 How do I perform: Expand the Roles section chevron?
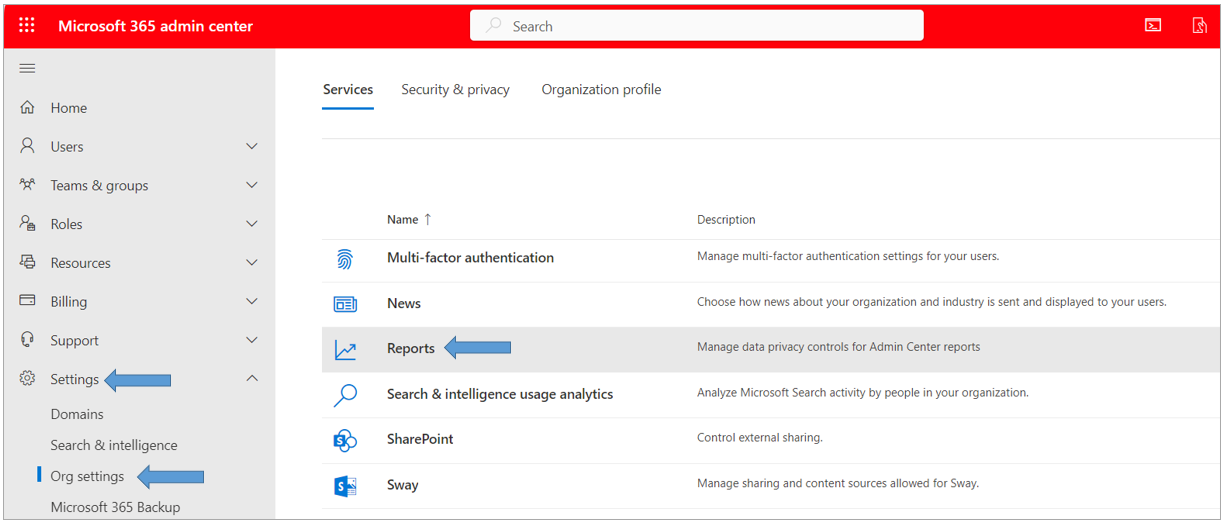(x=252, y=224)
